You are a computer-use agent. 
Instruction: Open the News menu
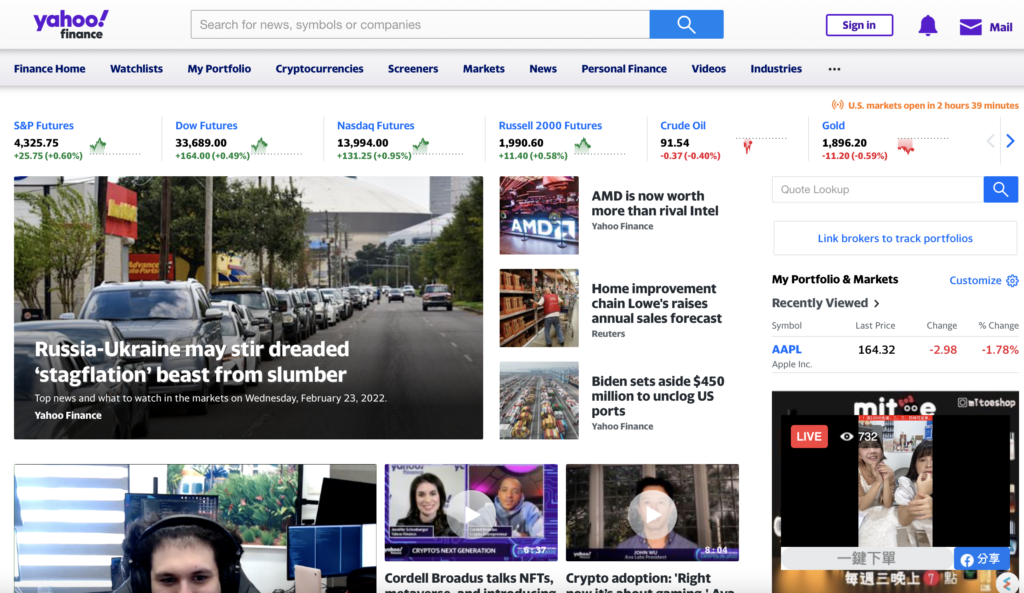pyautogui.click(x=543, y=69)
